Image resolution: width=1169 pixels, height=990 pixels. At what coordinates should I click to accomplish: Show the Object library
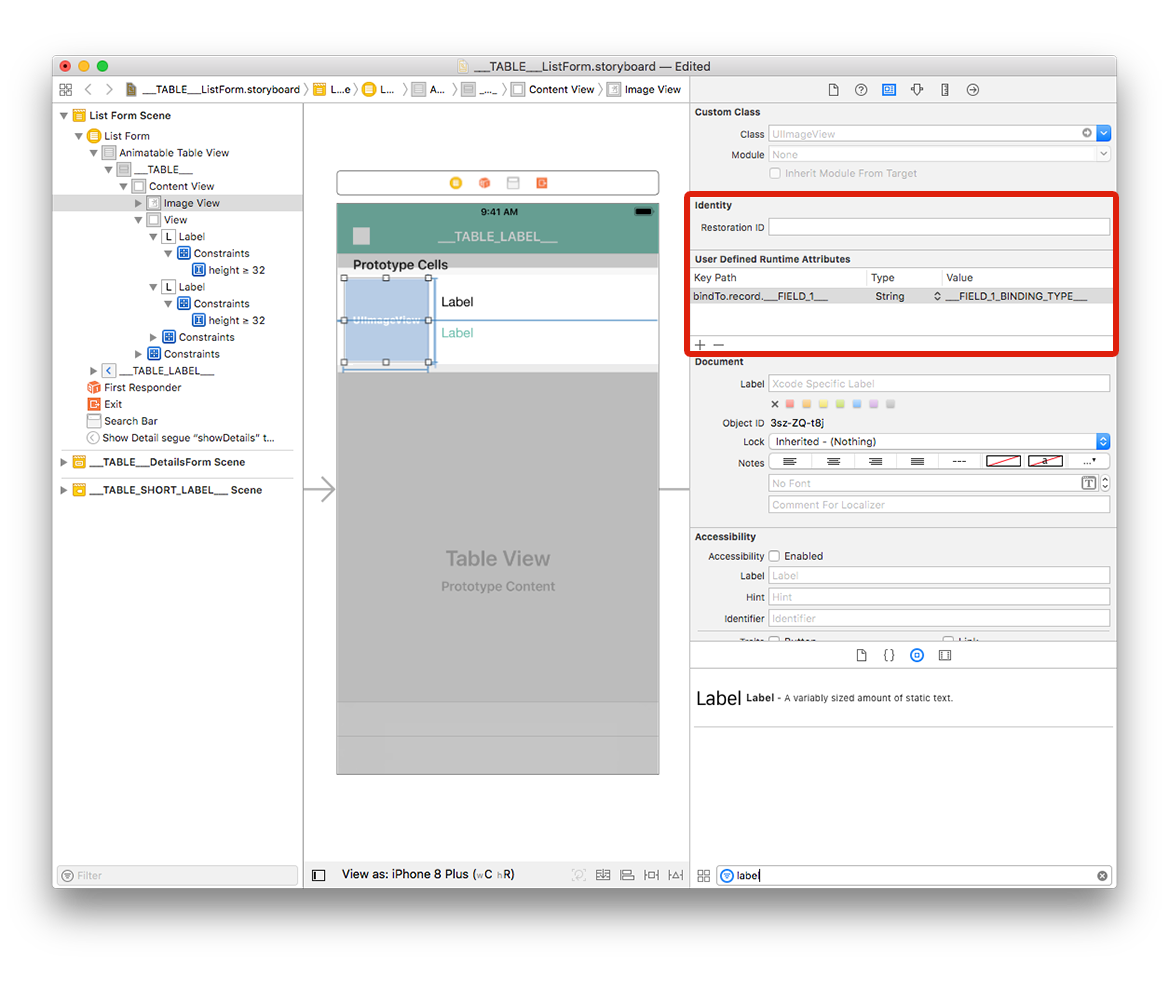pyautogui.click(x=917, y=655)
